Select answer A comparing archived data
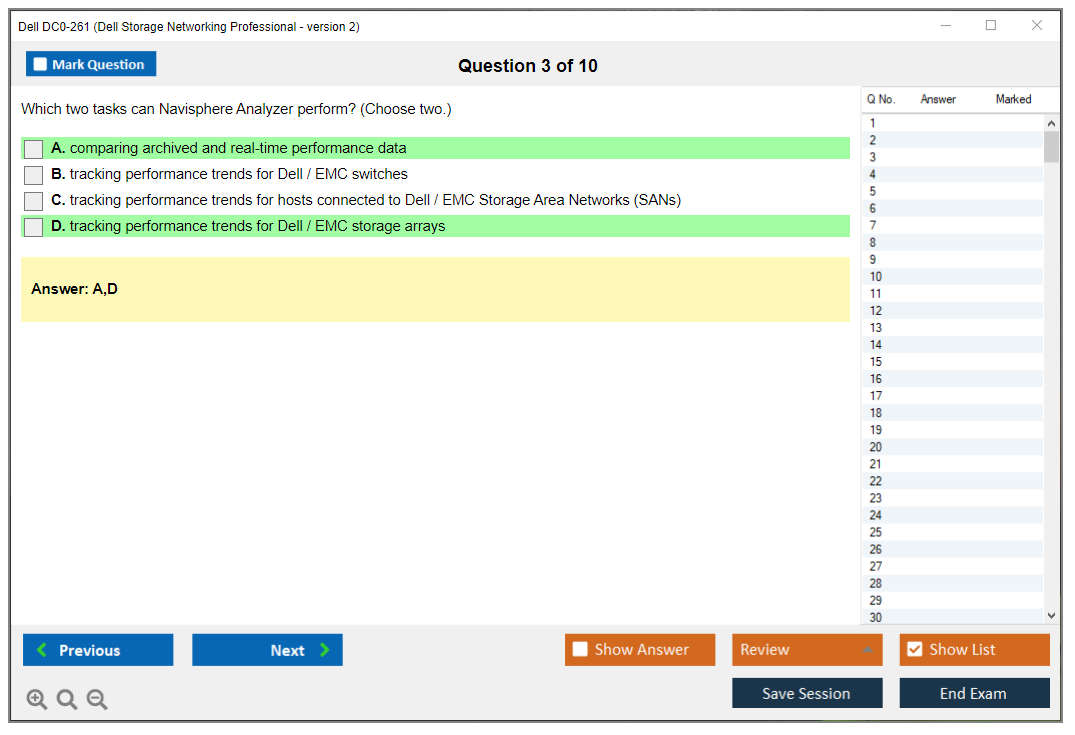 [x=34, y=149]
